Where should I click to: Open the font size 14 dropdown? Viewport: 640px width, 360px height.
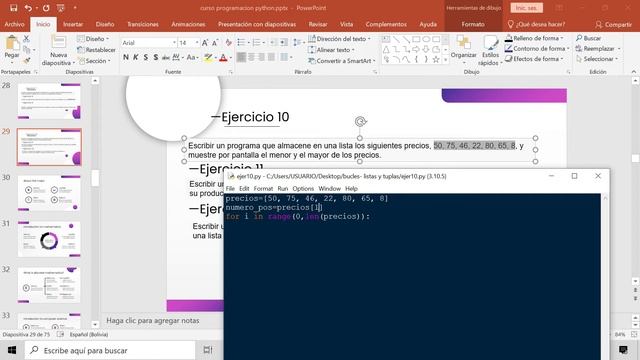point(197,42)
